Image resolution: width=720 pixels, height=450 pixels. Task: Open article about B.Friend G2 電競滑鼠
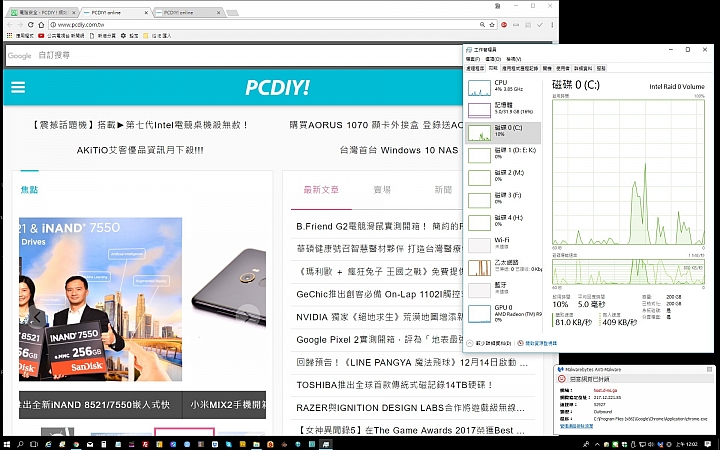[x=379, y=226]
